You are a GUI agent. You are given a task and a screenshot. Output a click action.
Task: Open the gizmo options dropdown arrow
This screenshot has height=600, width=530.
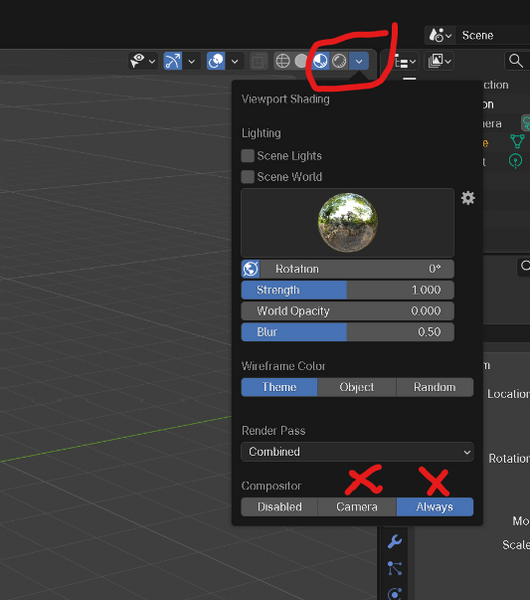[192, 61]
